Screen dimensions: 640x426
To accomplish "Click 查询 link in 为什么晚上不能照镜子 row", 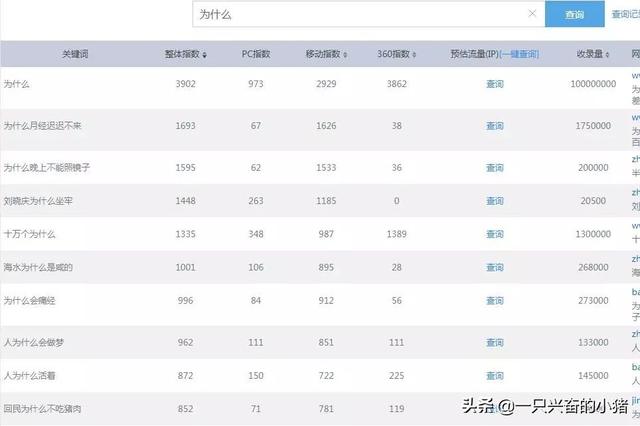I will [495, 168].
